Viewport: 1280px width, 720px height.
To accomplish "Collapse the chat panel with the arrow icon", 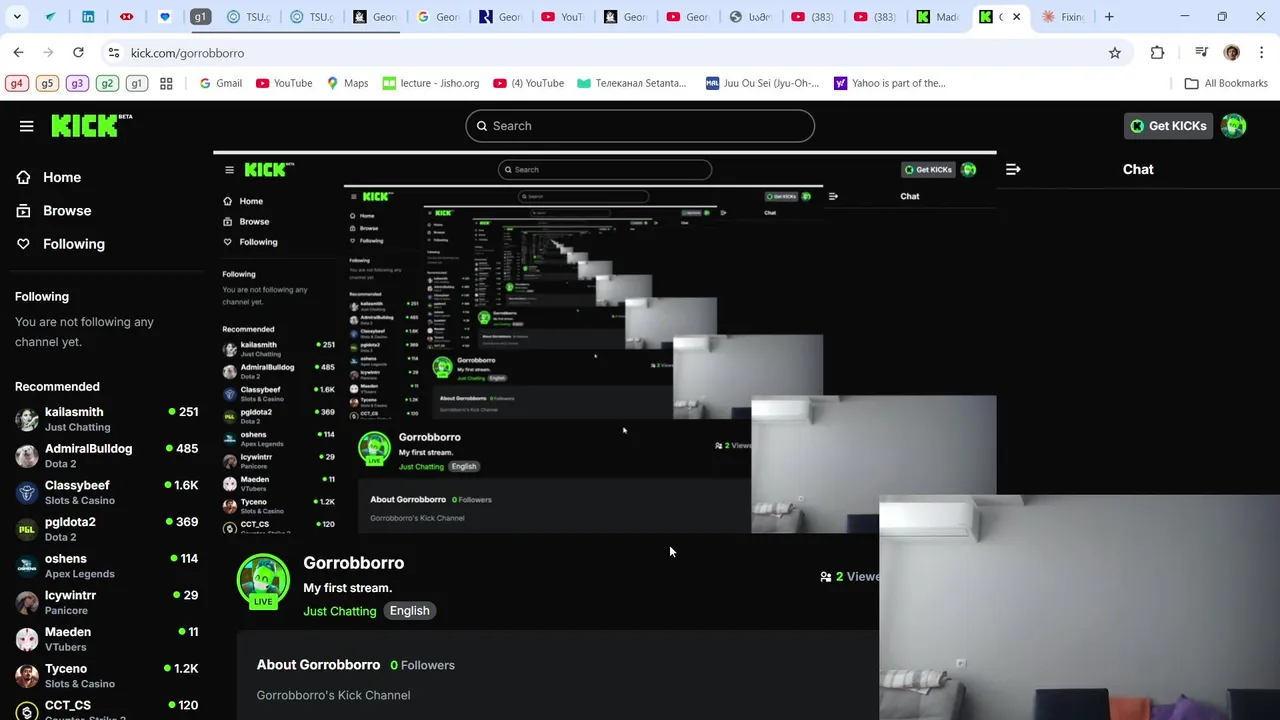I will [x=1013, y=169].
